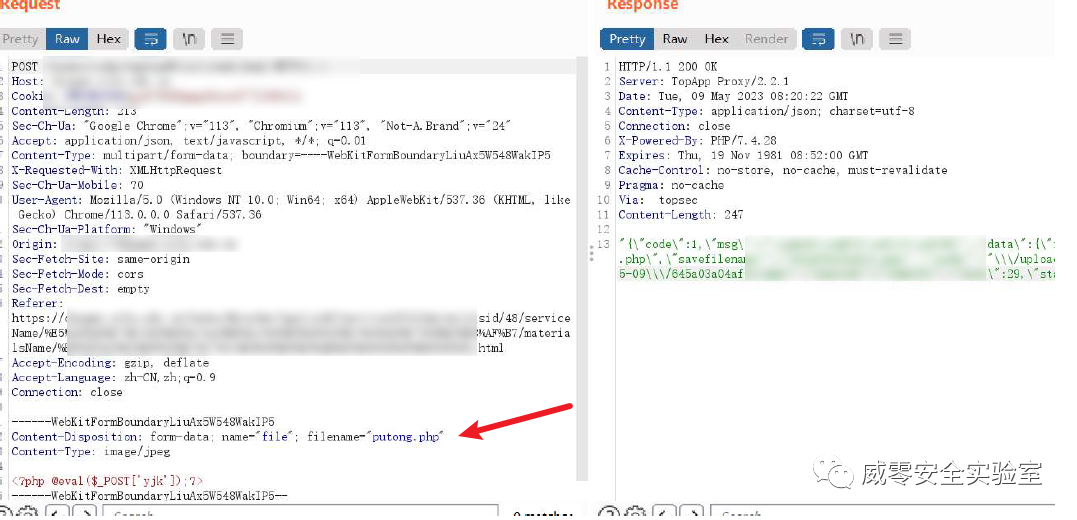Screen dimensions: 1077x520
Task: Click the JSON body starting with code:1
Action: point(837,260)
